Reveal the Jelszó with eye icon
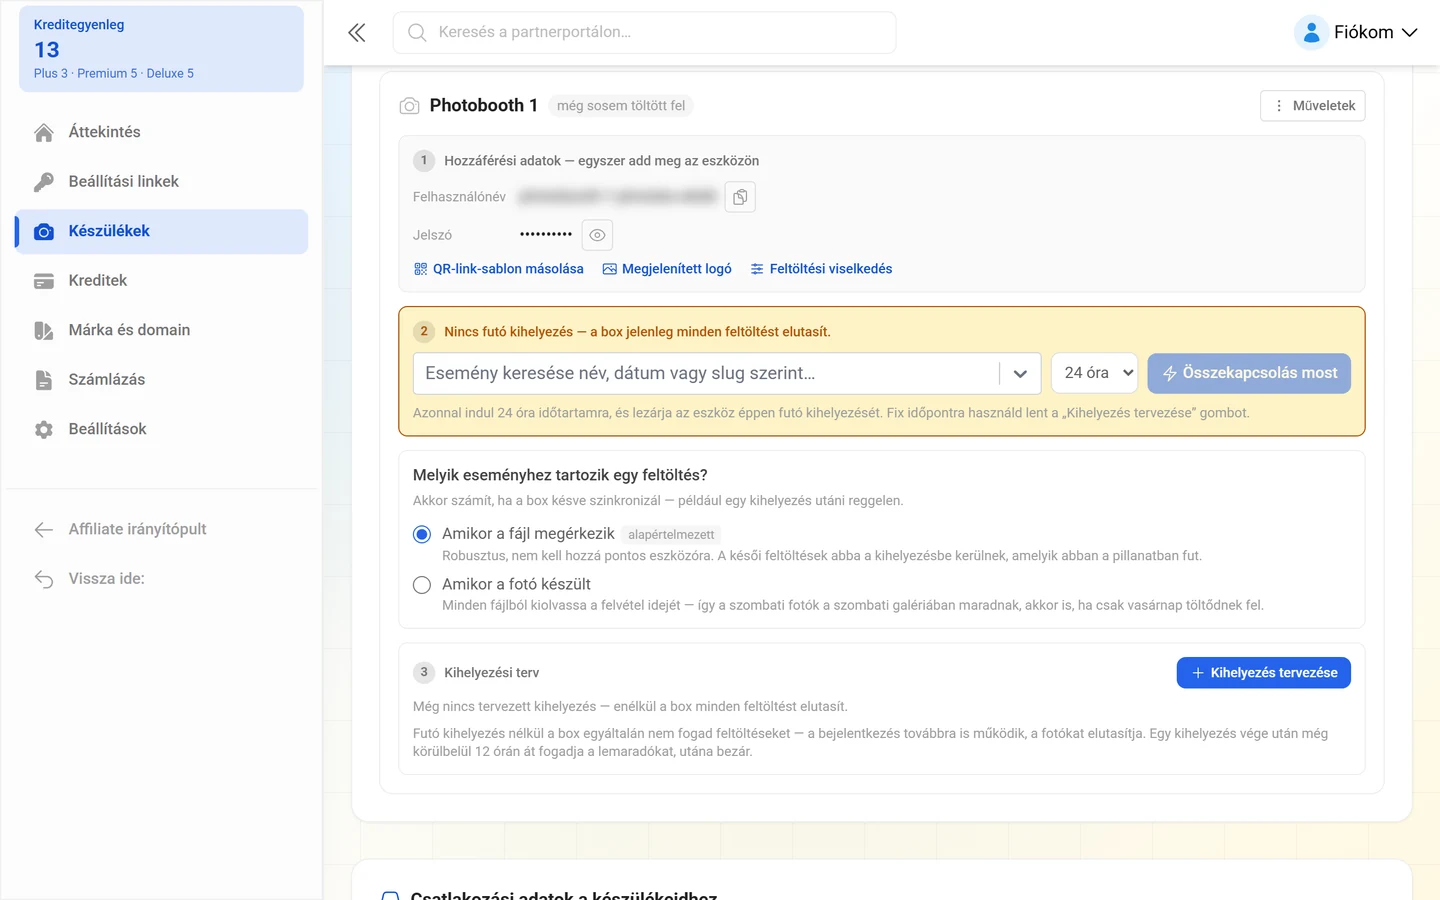This screenshot has height=900, width=1440. click(x=597, y=235)
